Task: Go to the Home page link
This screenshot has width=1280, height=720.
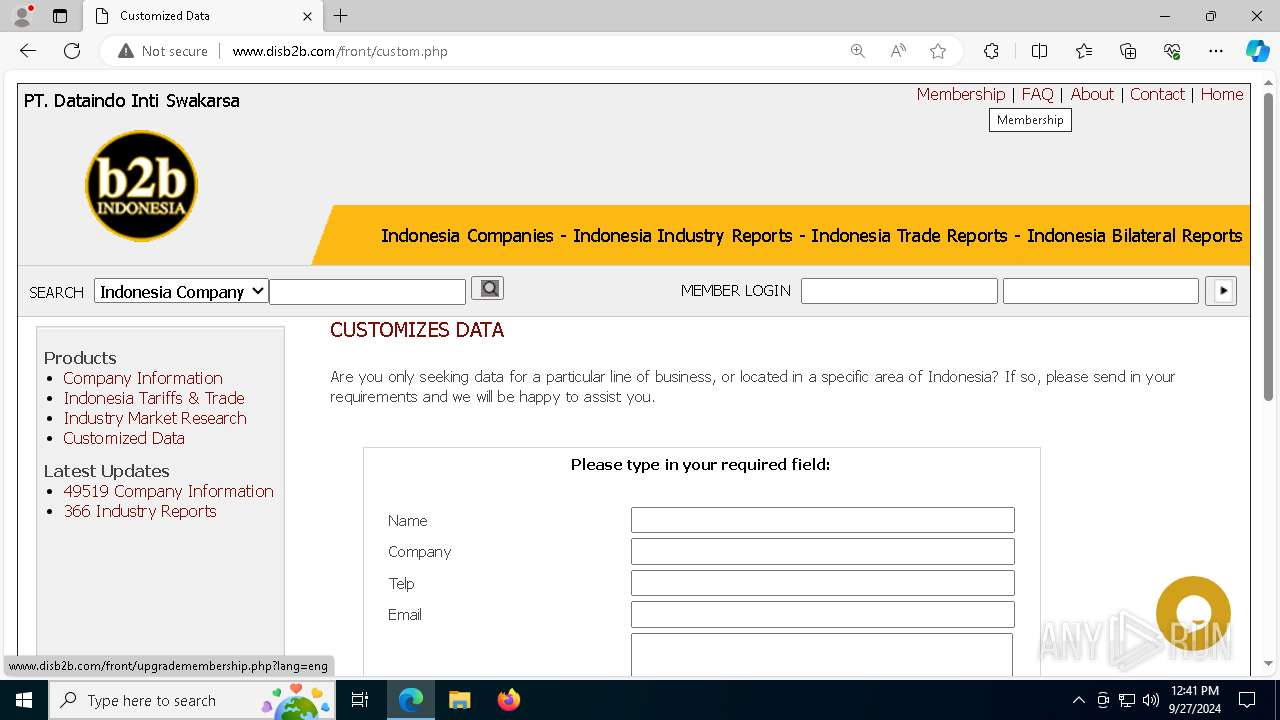Action: (x=1222, y=94)
